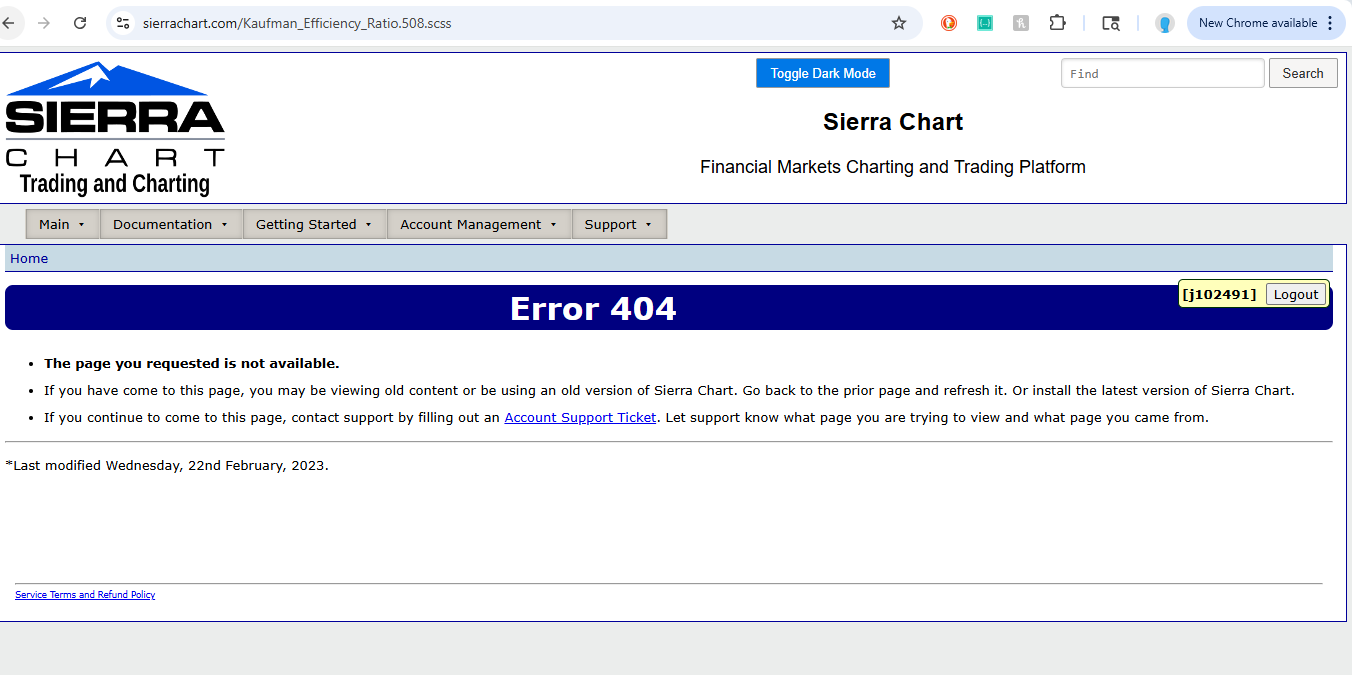
Task: Bookmark this page with the star icon
Action: point(898,22)
